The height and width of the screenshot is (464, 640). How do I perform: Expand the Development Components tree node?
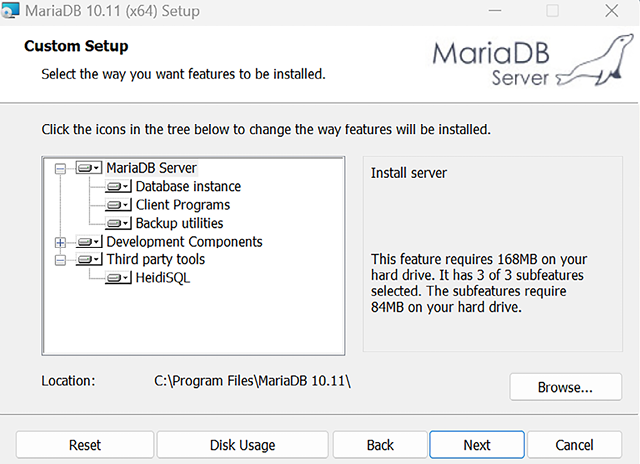60,242
